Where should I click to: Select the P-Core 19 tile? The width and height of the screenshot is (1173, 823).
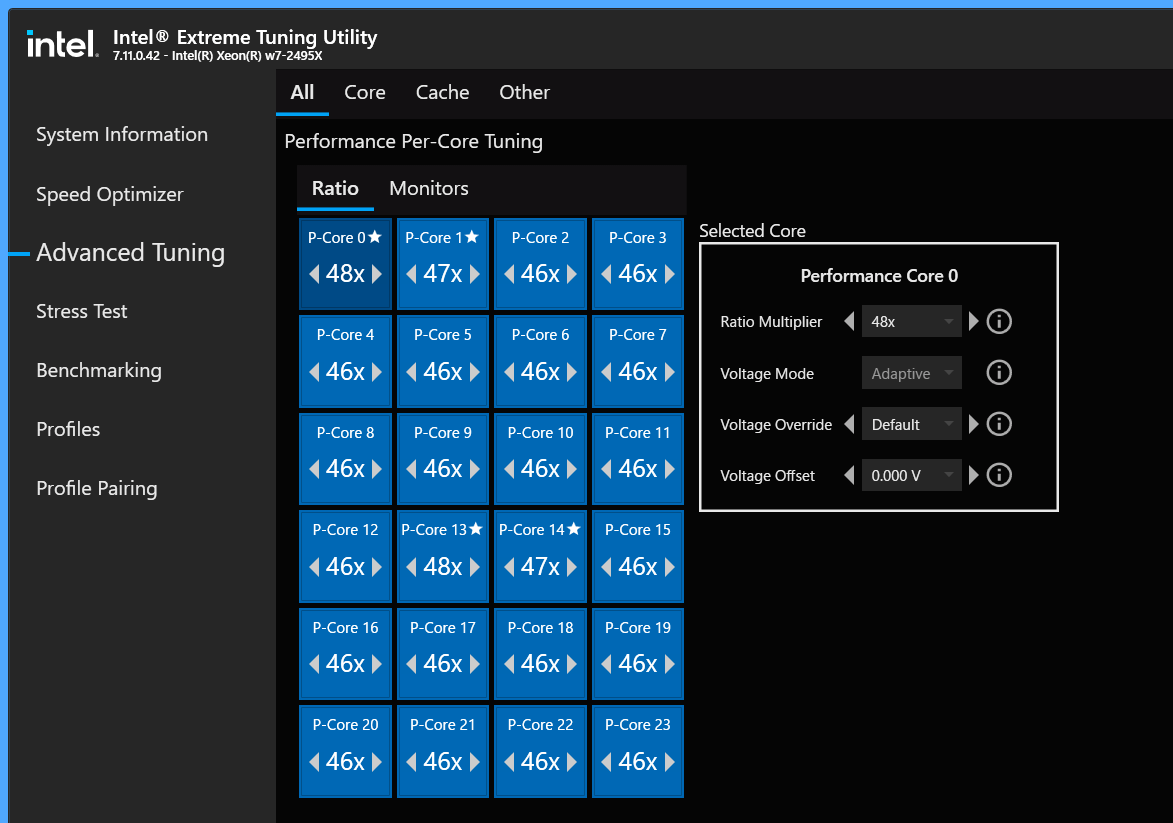click(638, 654)
